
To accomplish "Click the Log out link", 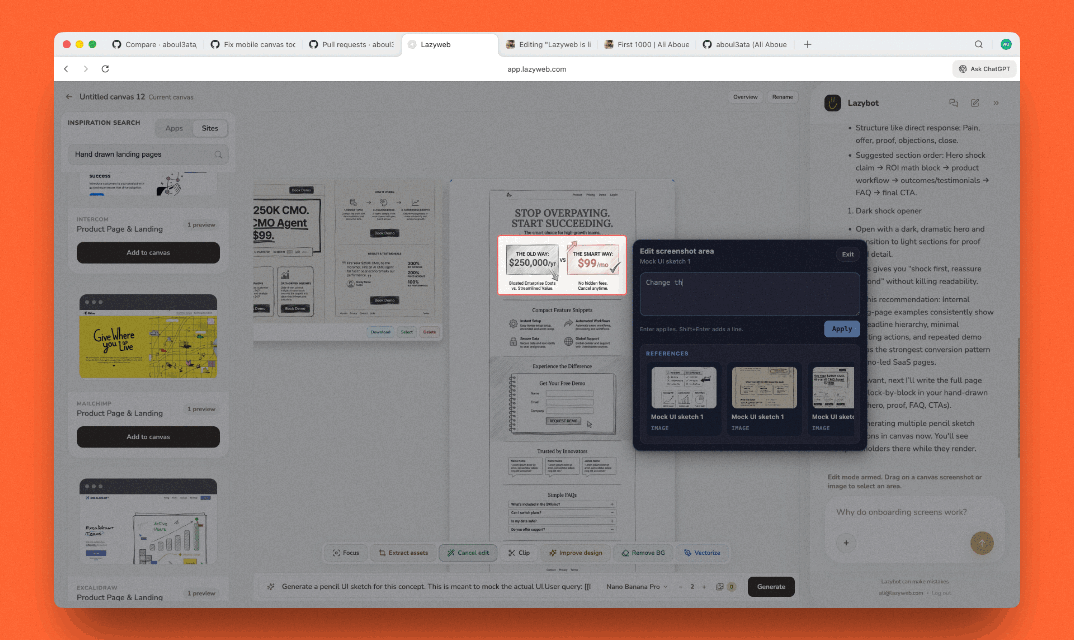I will (x=941, y=593).
